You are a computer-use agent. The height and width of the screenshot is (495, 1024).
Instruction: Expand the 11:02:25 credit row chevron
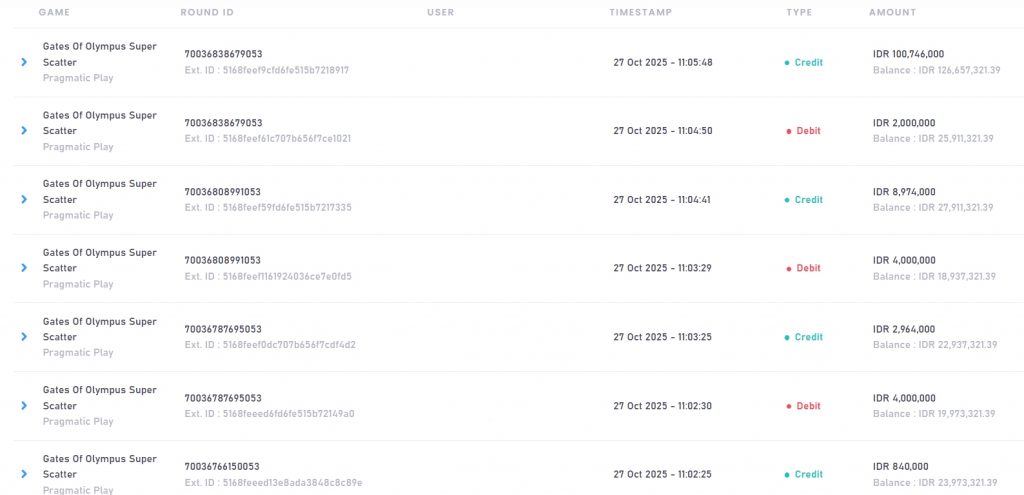(24, 474)
